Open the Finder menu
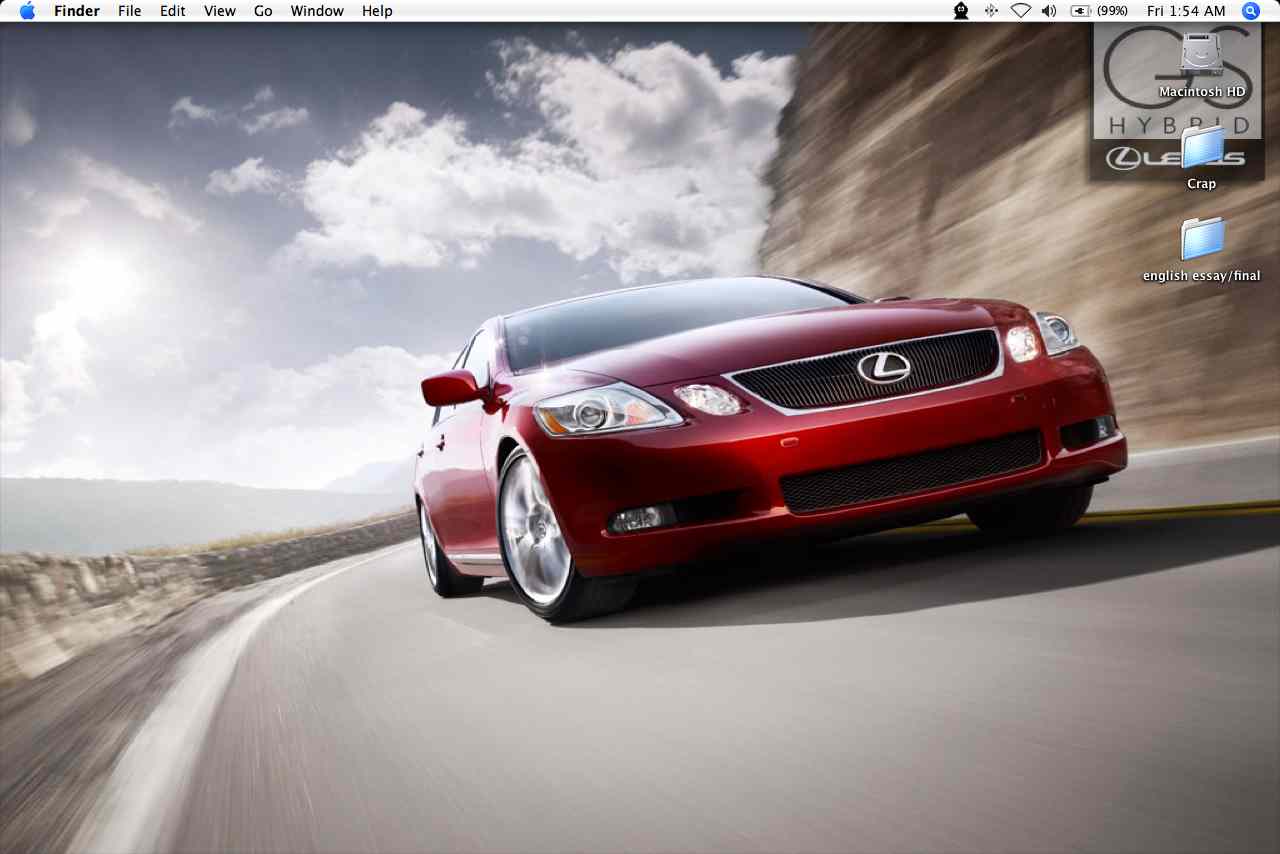The image size is (1280, 854). tap(76, 11)
